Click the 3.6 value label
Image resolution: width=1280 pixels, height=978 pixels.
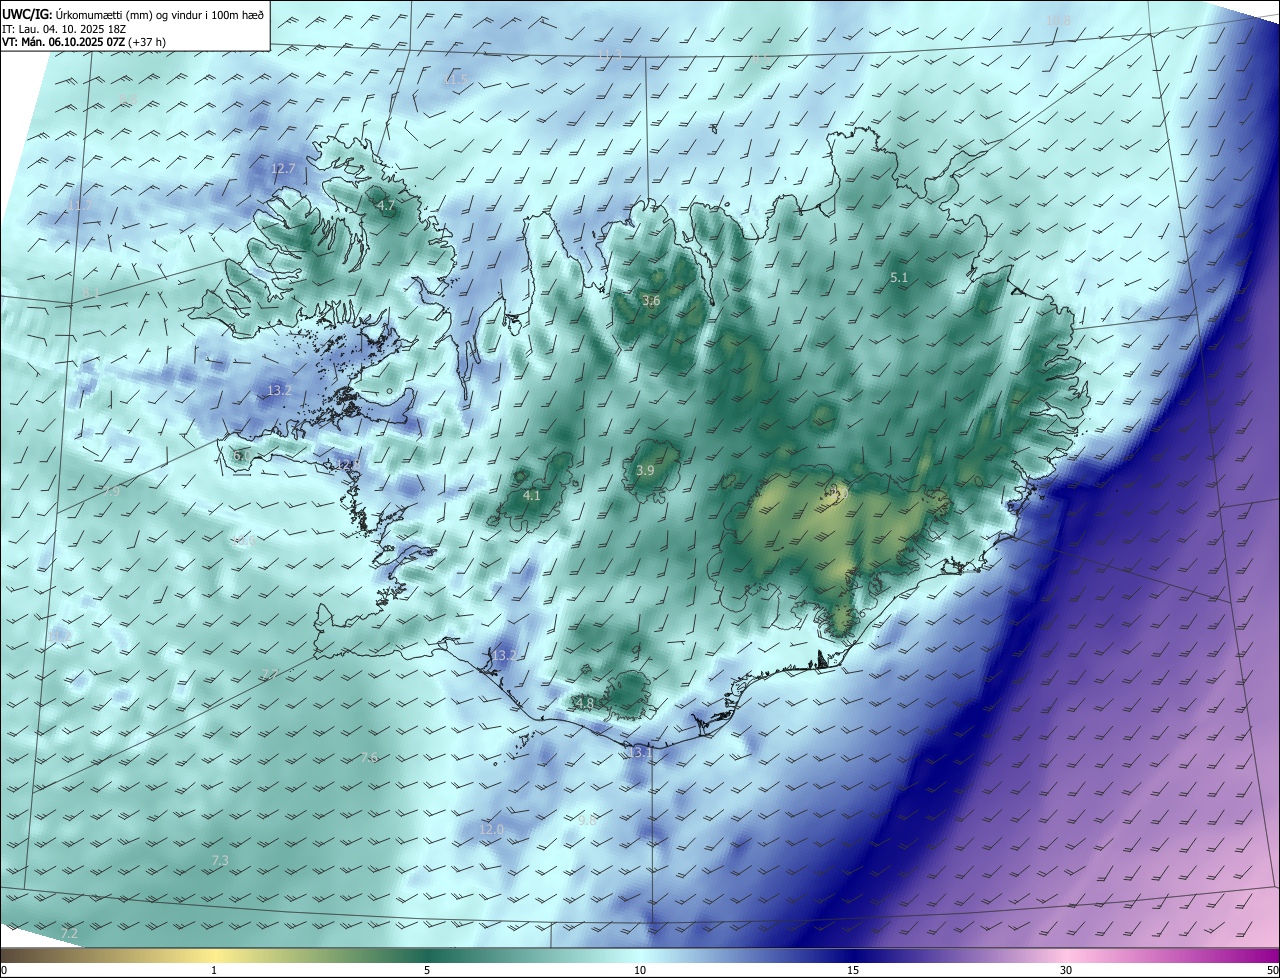point(651,300)
